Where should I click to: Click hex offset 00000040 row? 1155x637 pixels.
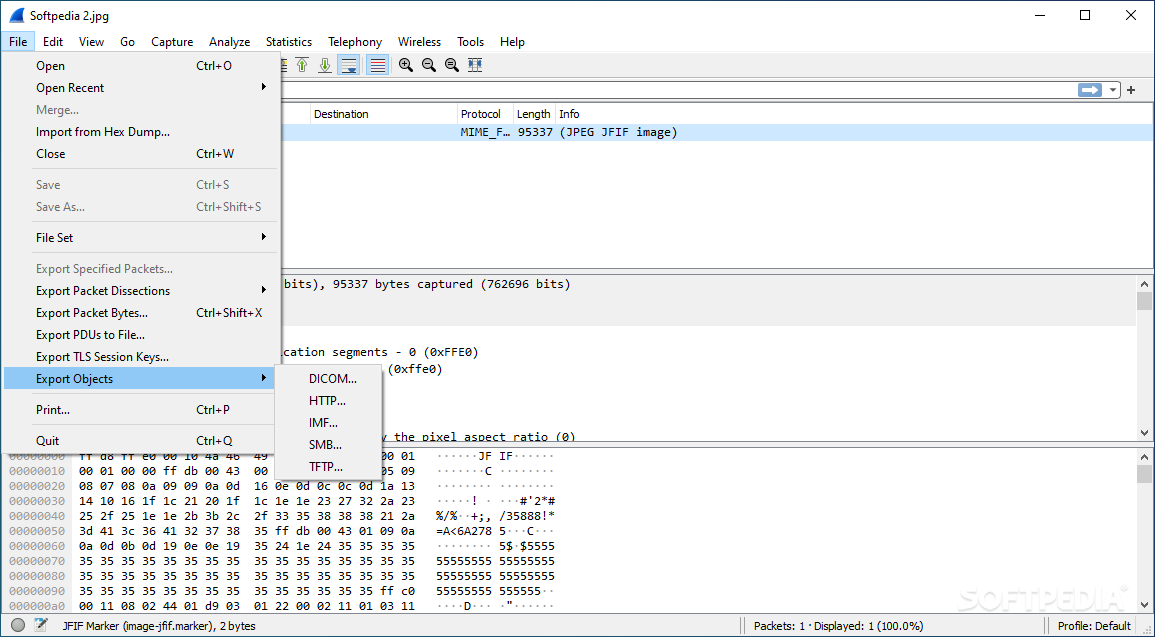pos(281,515)
